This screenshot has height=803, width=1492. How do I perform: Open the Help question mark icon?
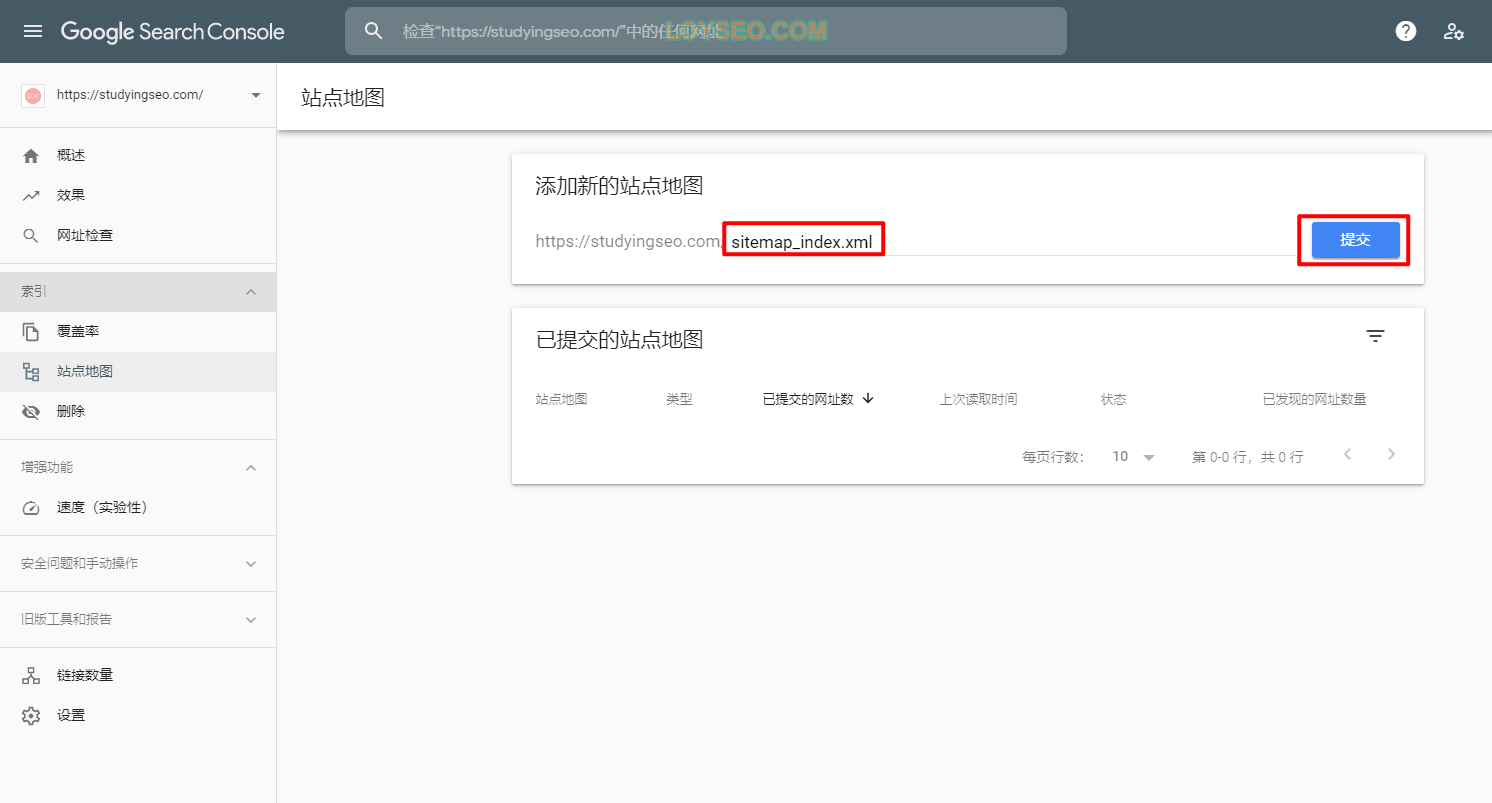pyautogui.click(x=1406, y=31)
